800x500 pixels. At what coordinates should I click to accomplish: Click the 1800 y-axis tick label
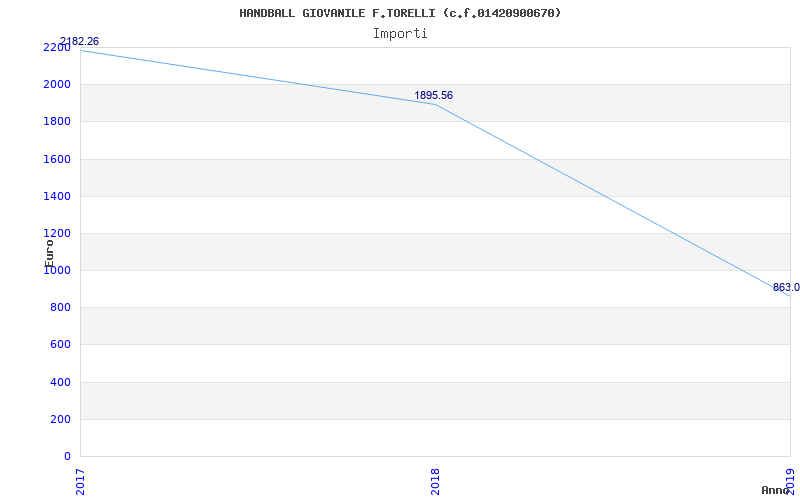point(57,122)
